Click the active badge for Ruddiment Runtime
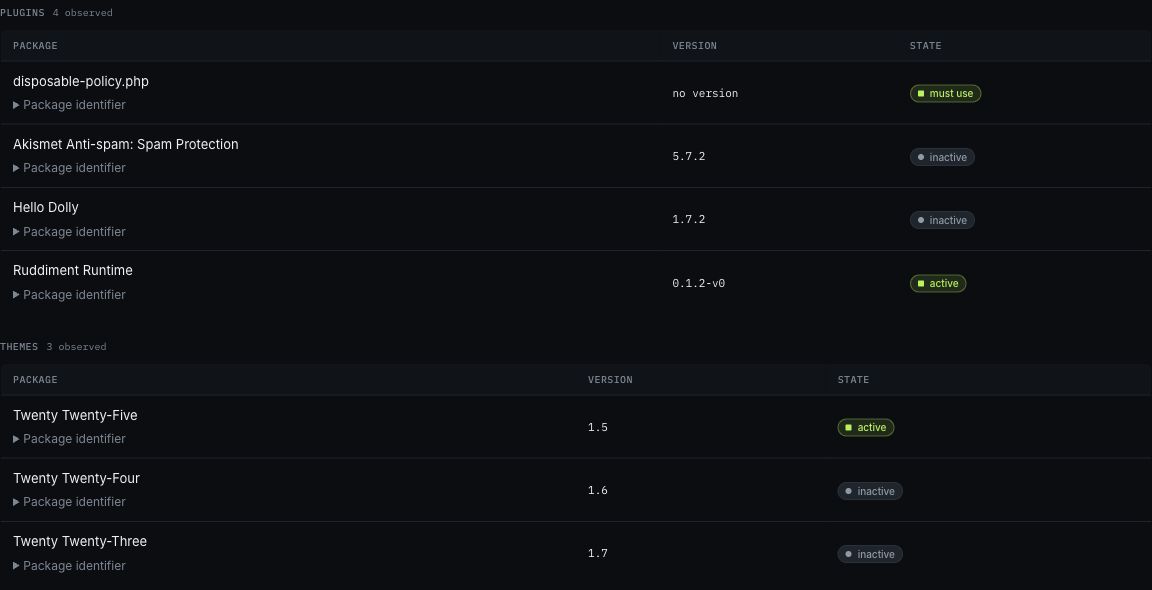 (x=937, y=284)
